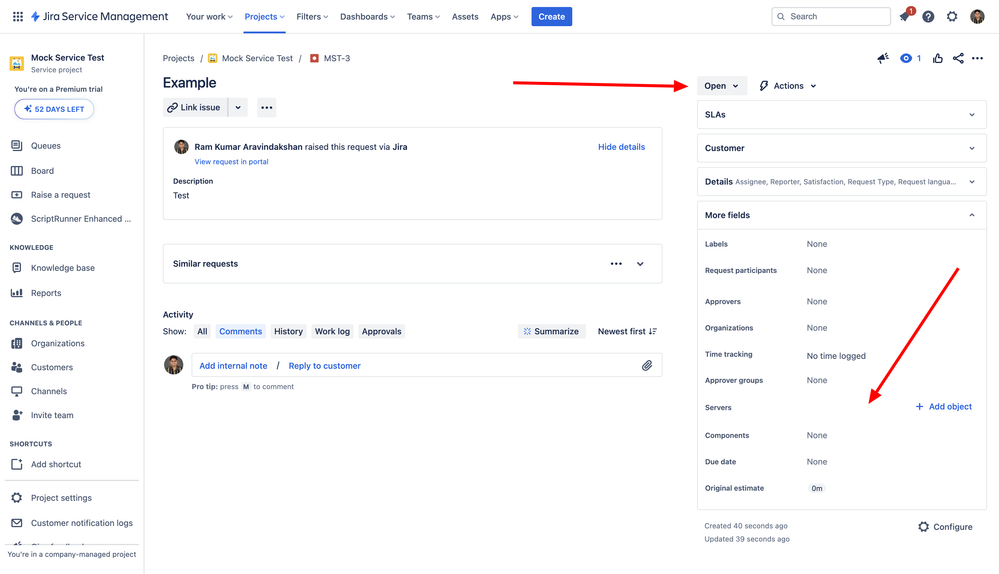Click the share icon

click(958, 58)
